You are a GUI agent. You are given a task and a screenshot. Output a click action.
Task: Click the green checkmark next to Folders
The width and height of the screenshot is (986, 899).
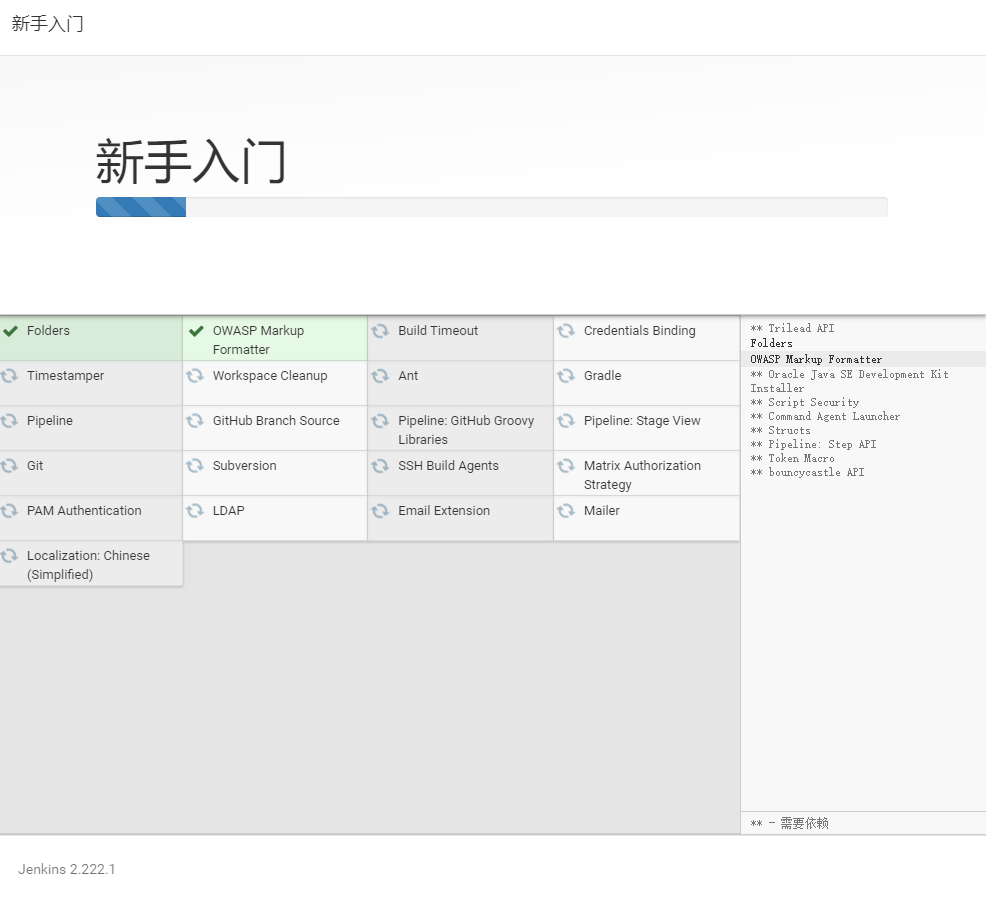(x=11, y=331)
